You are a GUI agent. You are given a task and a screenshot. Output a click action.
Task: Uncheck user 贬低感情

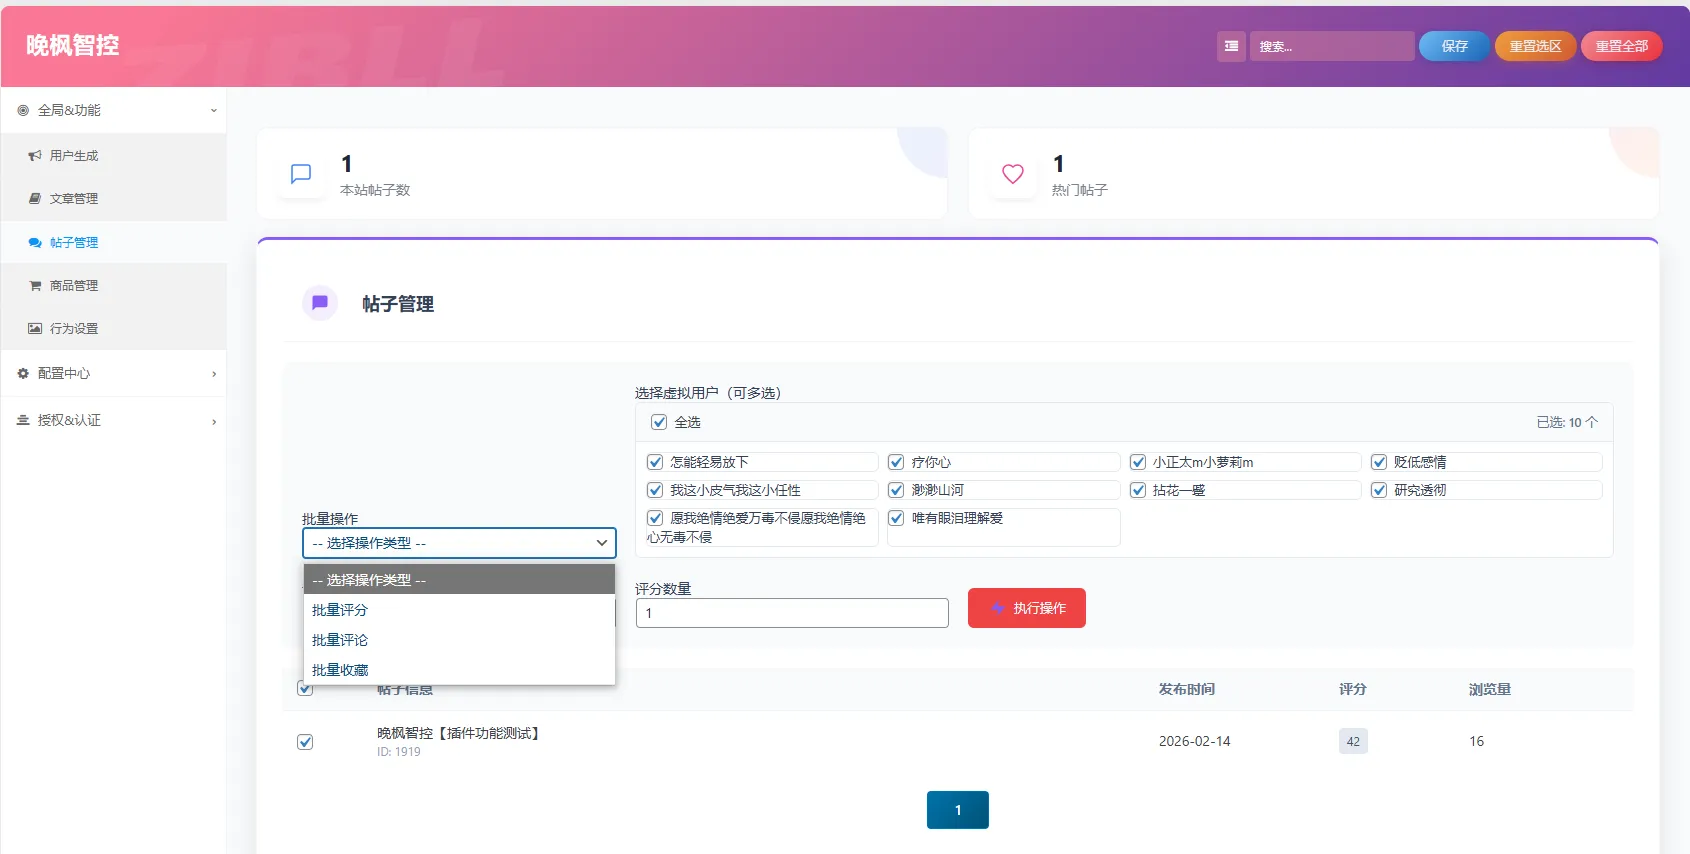tap(1379, 462)
